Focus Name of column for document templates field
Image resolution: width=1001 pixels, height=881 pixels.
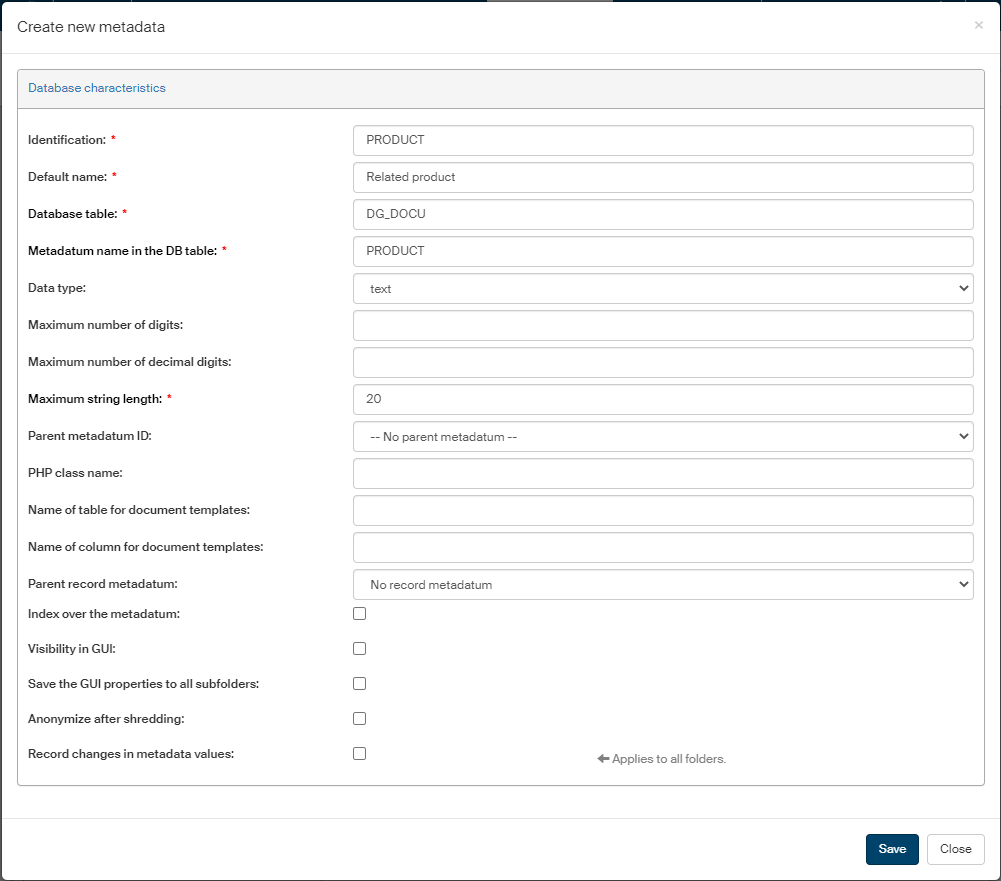click(x=663, y=547)
